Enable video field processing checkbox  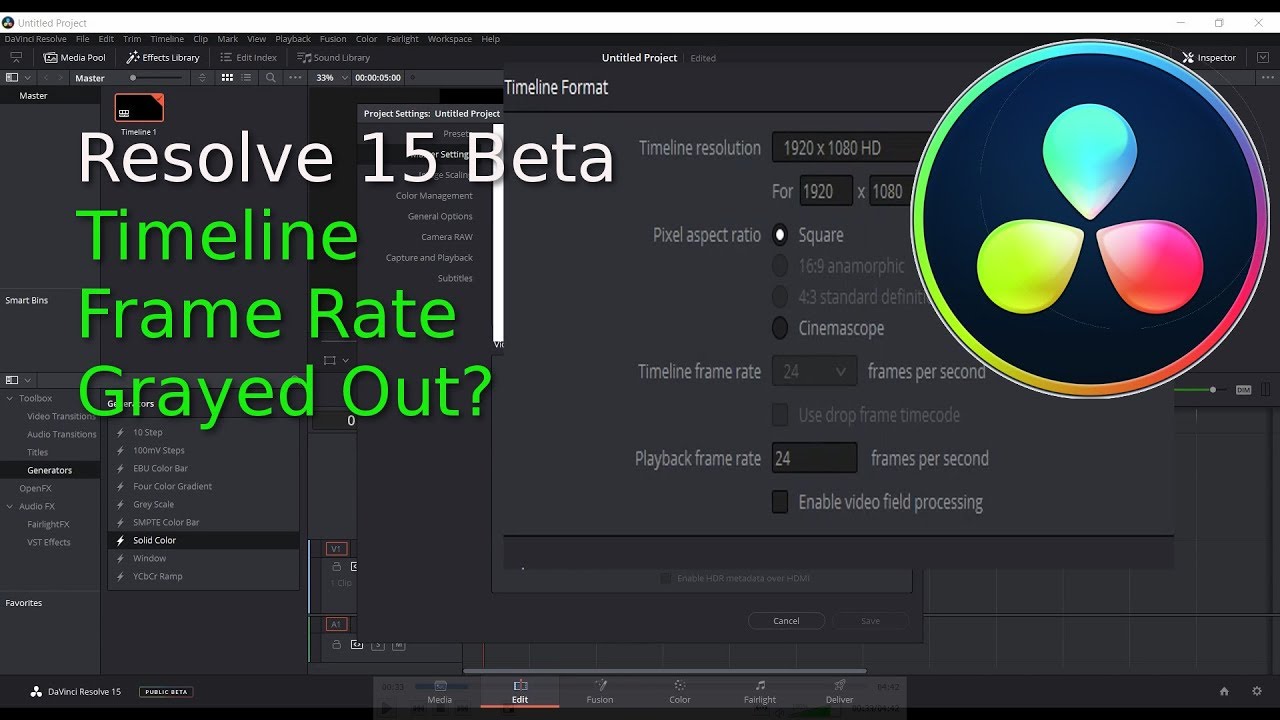[x=780, y=502]
